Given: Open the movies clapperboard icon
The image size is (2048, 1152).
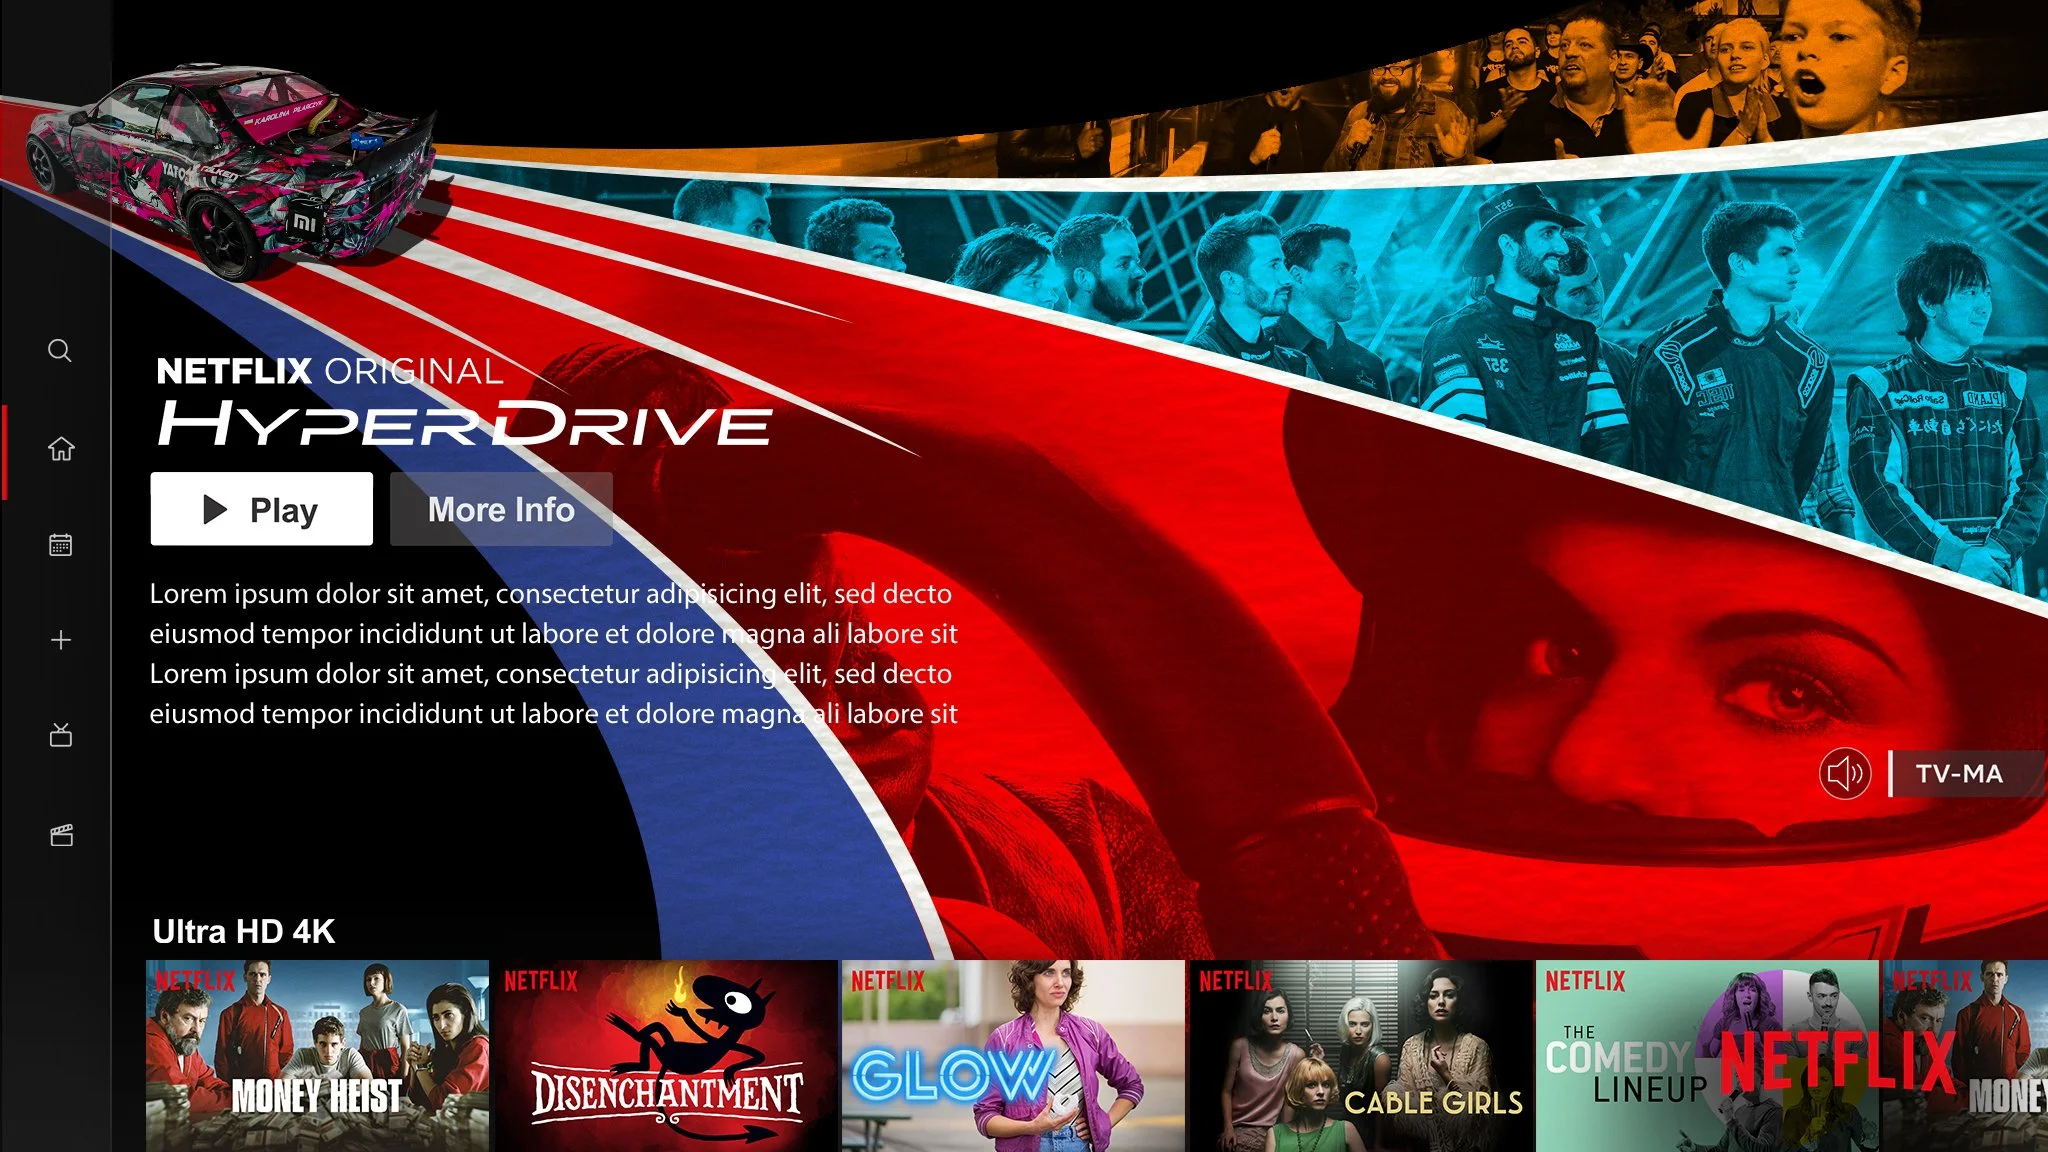Looking at the screenshot, I should (x=62, y=835).
